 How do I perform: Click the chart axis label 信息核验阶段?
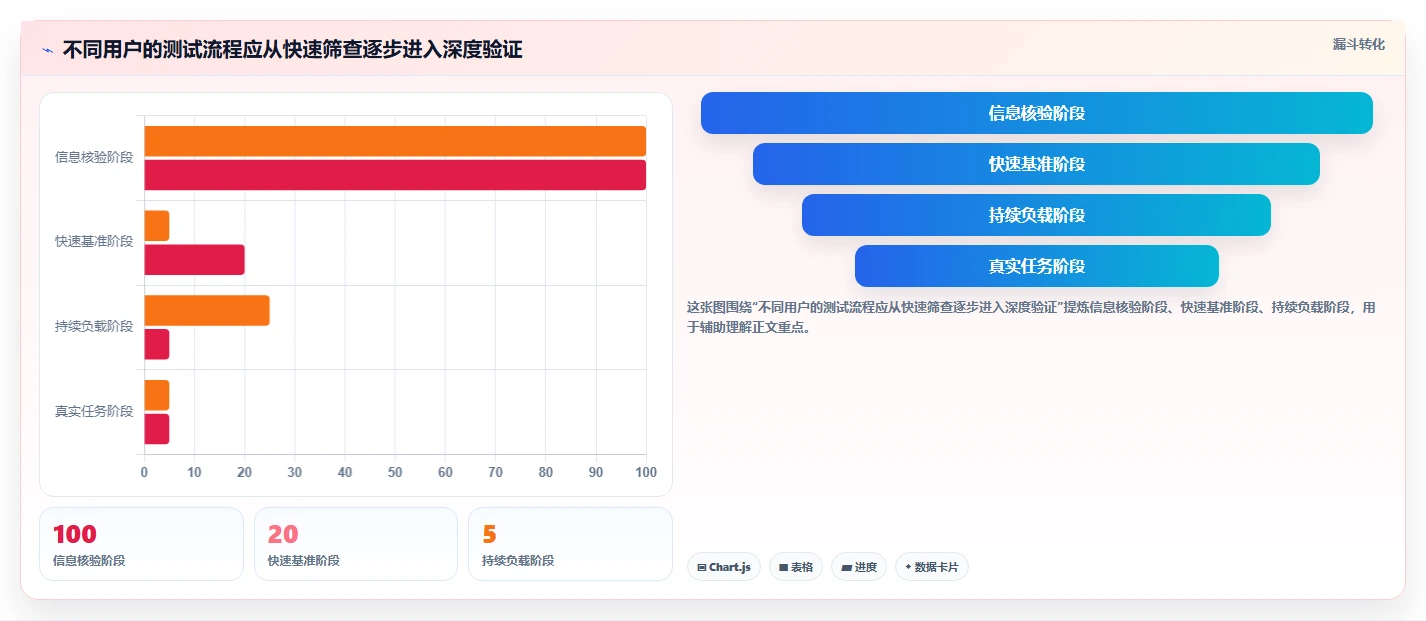click(x=94, y=157)
